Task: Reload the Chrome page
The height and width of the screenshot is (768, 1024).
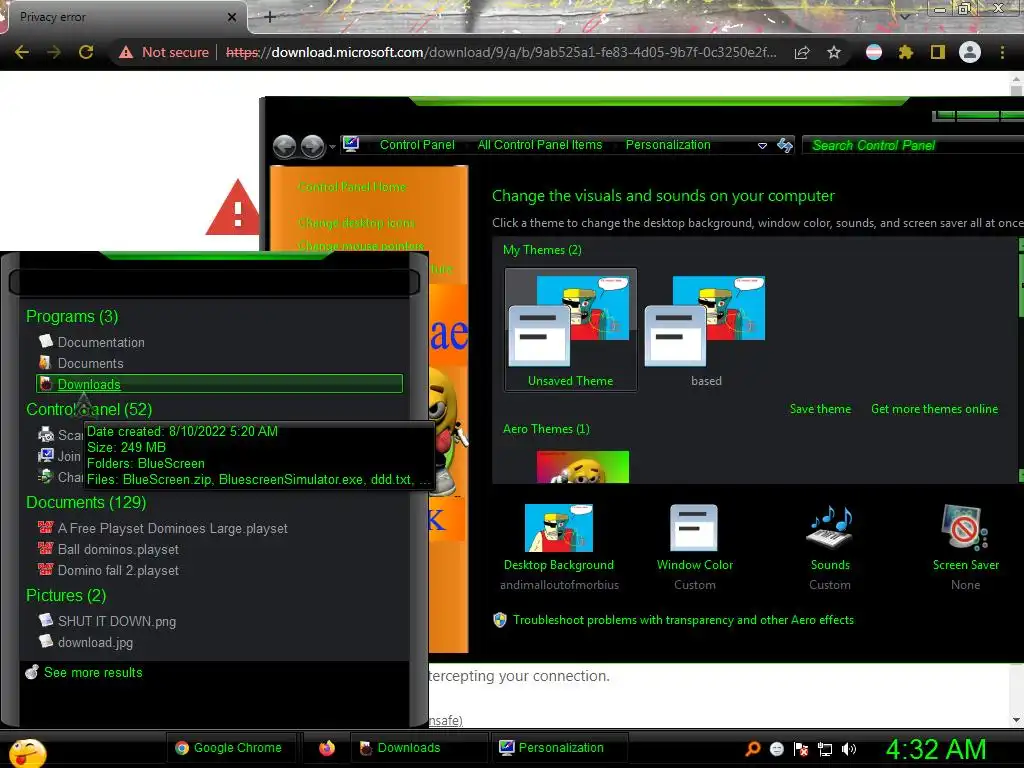Action: [86, 52]
